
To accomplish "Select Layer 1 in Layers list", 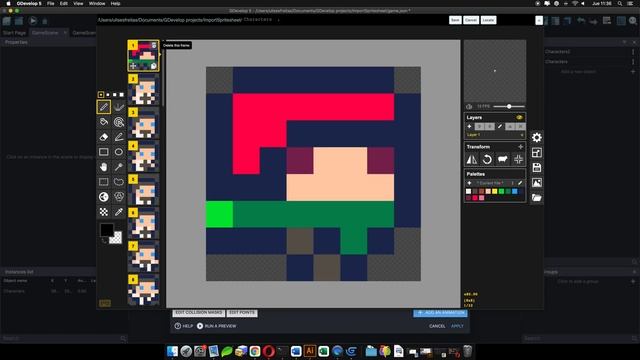I will 495,135.
